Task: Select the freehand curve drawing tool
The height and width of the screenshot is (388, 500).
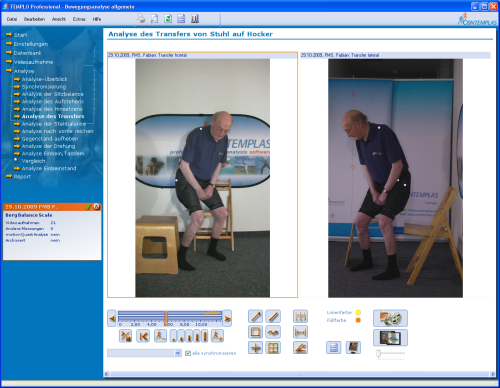Action: [273, 332]
